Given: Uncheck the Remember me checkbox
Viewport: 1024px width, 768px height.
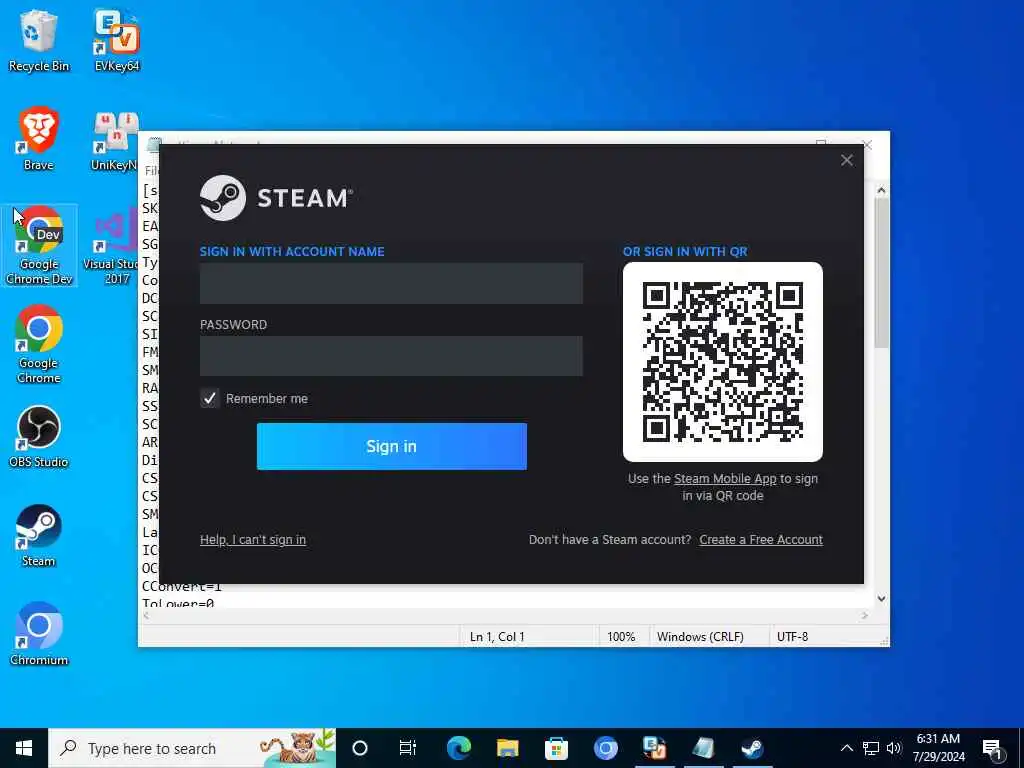Looking at the screenshot, I should pos(210,398).
